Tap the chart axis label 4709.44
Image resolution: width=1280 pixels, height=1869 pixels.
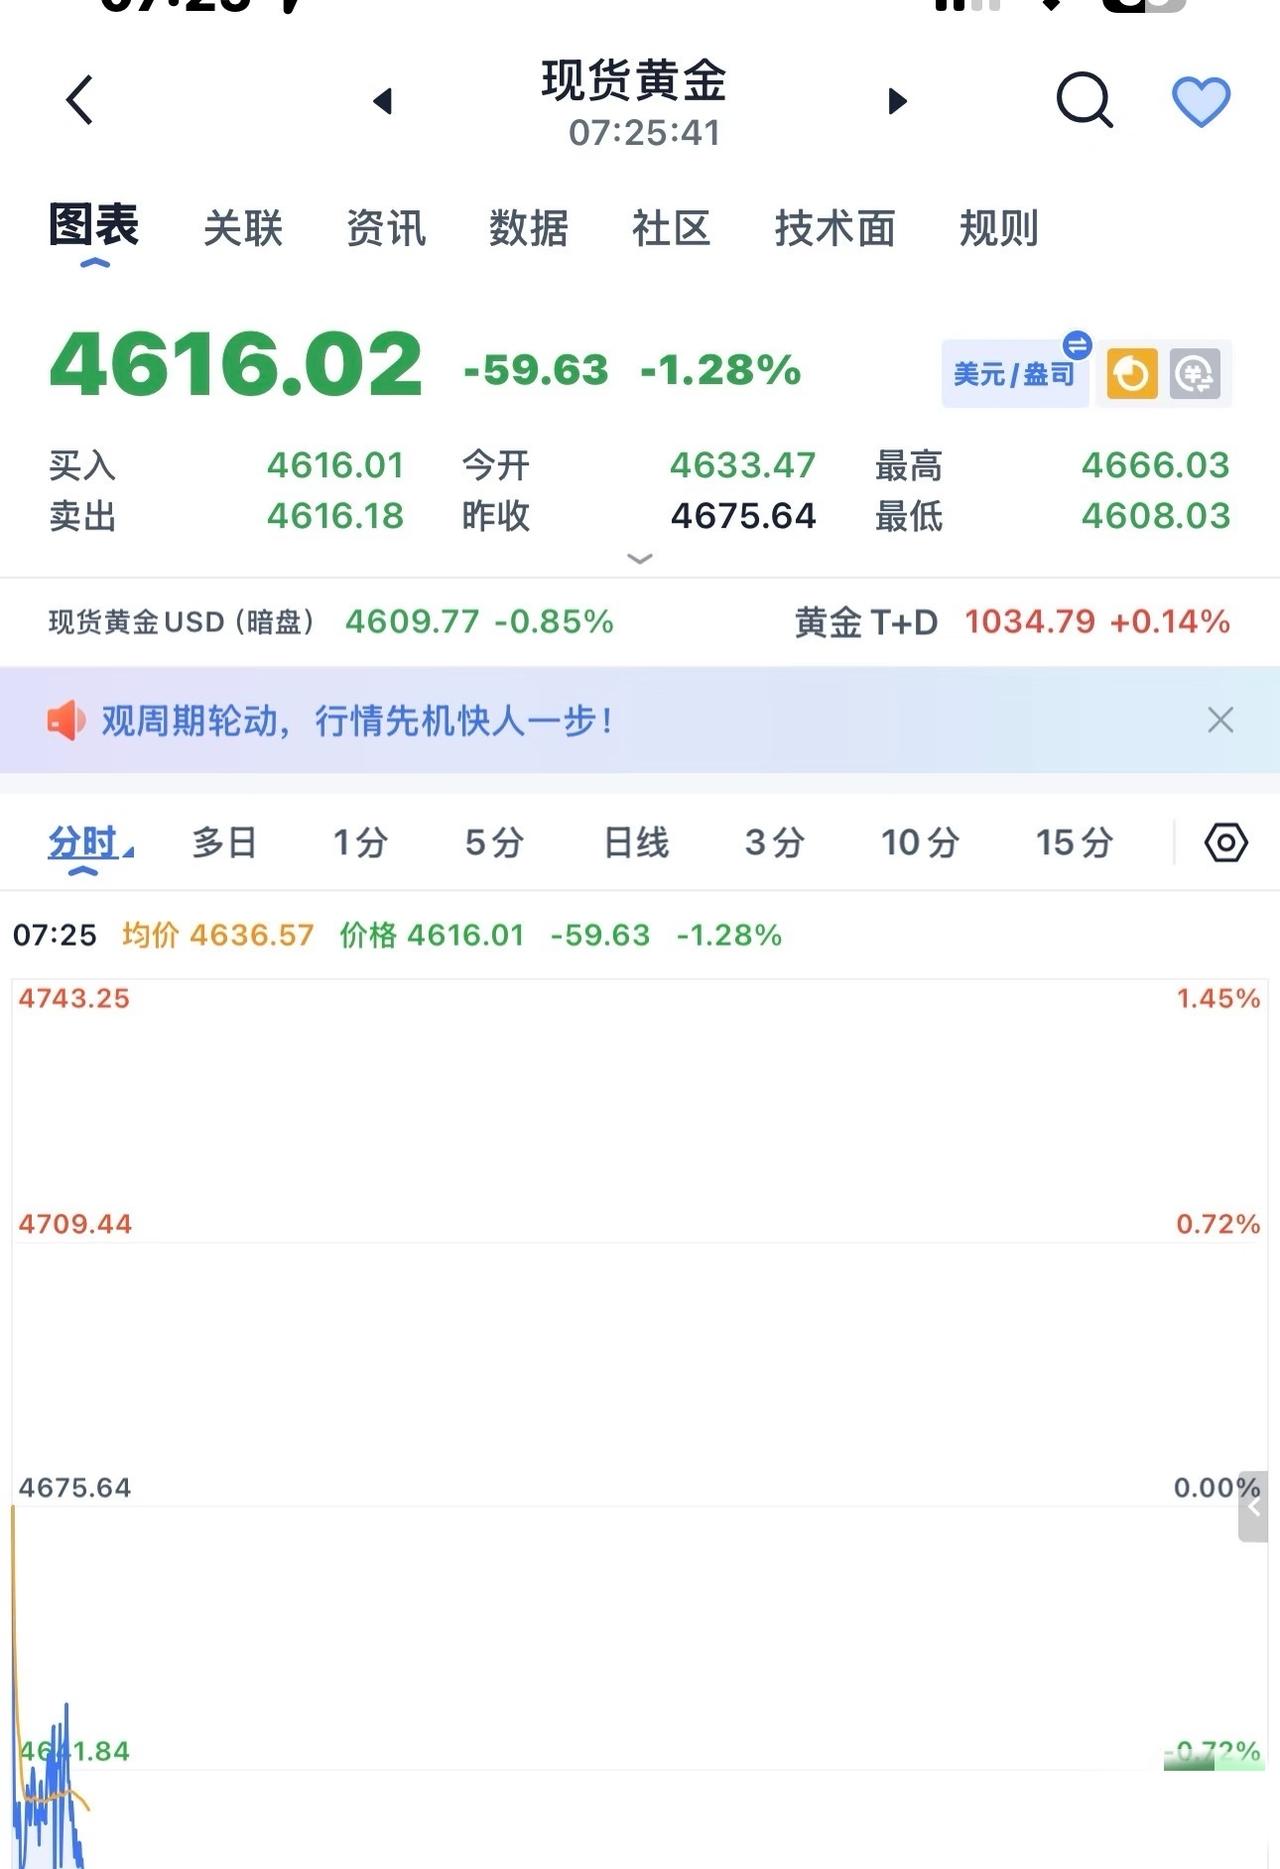[x=75, y=1224]
